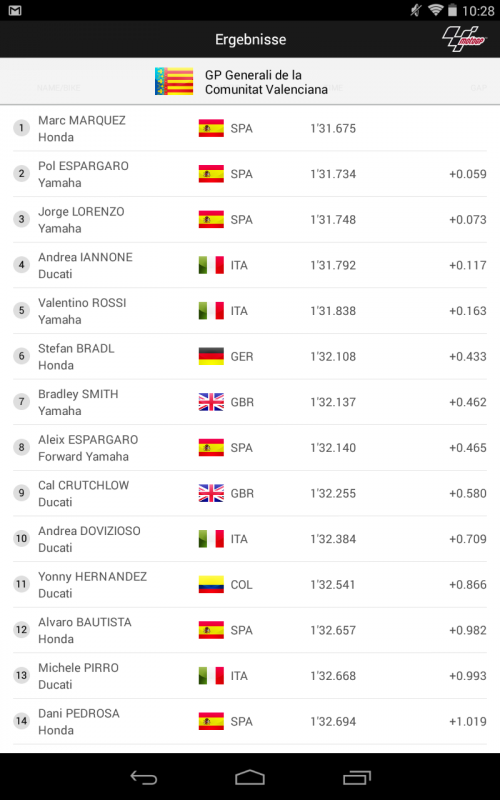This screenshot has width=500, height=800.
Task: Tap the MotoGP logo in header
Action: coord(464,39)
